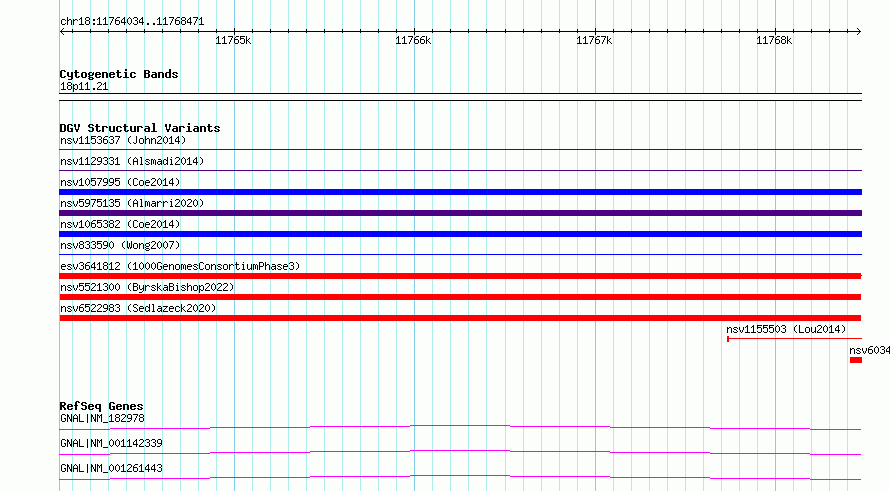Click the nsv1129331 (Alsmadi2014) variant label
This screenshot has height=491, width=890.
[x=132, y=161]
